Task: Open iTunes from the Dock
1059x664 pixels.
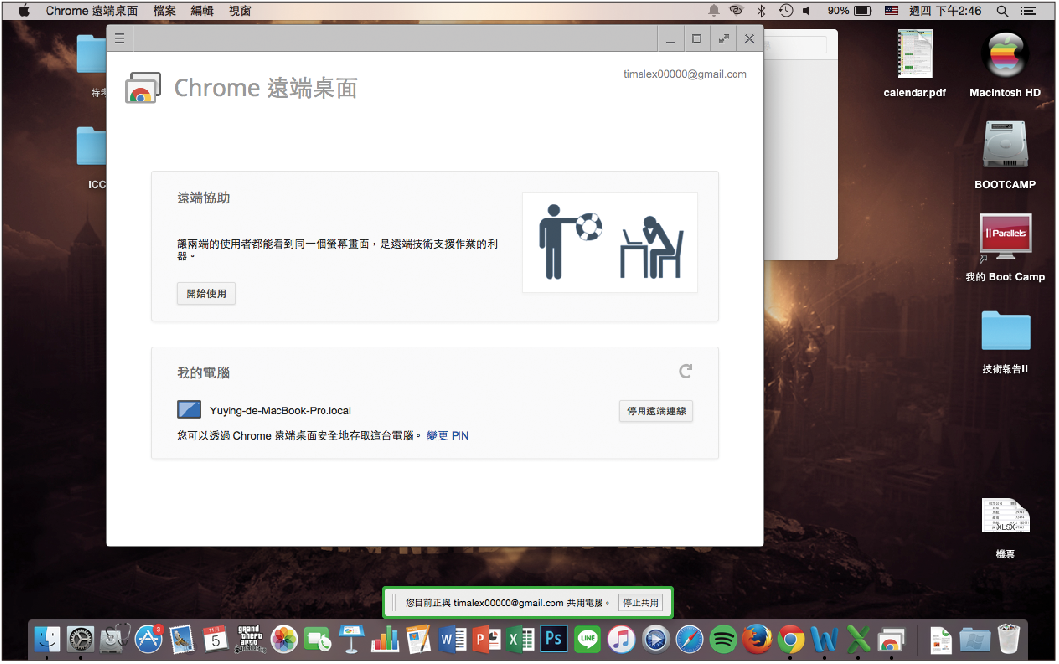Action: pos(621,638)
